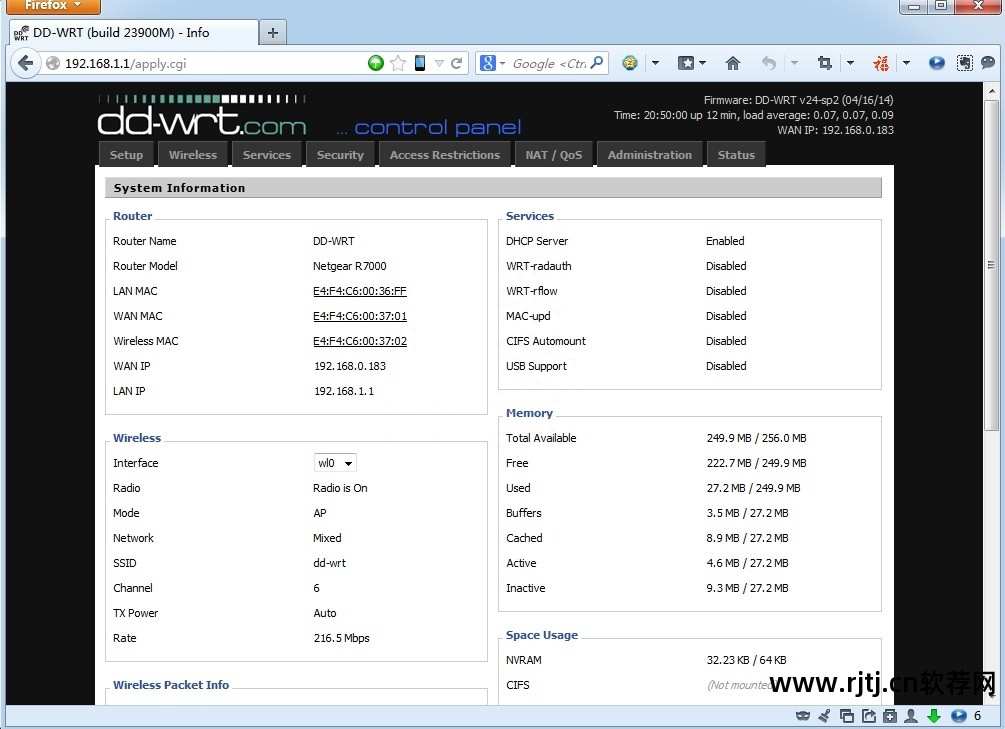This screenshot has height=729, width=1005.
Task: Expand the search engine selector arrow
Action: point(502,63)
